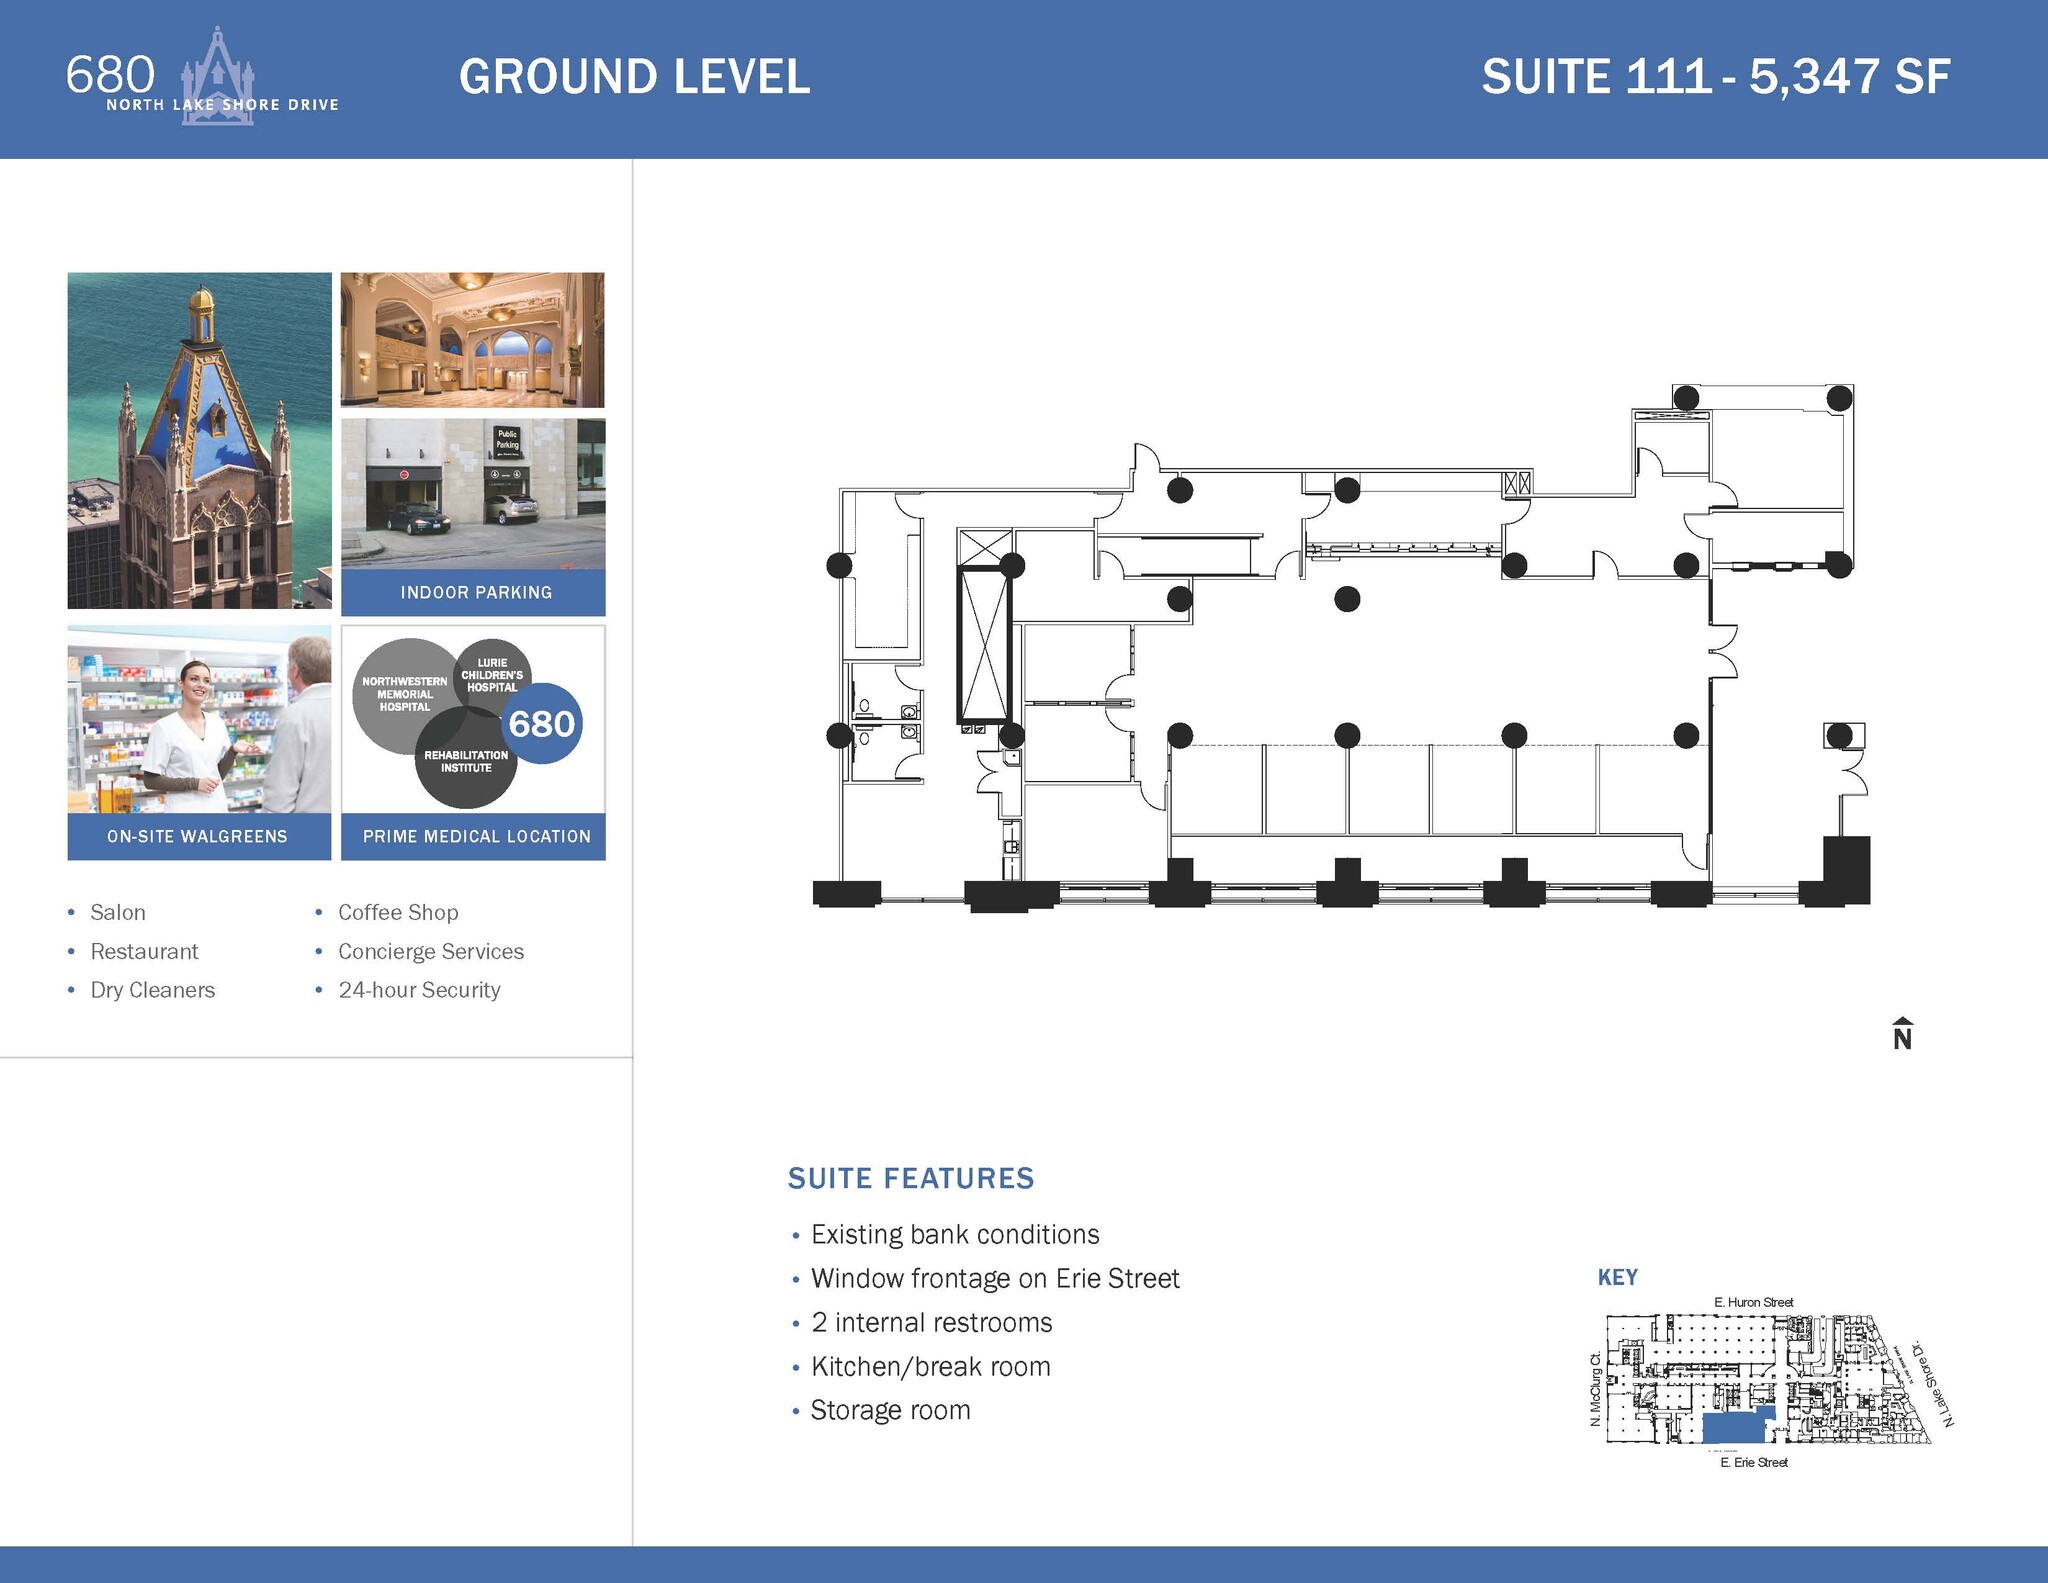Click the SUITE FEATURES heading
2048x1583 pixels.
(911, 1178)
